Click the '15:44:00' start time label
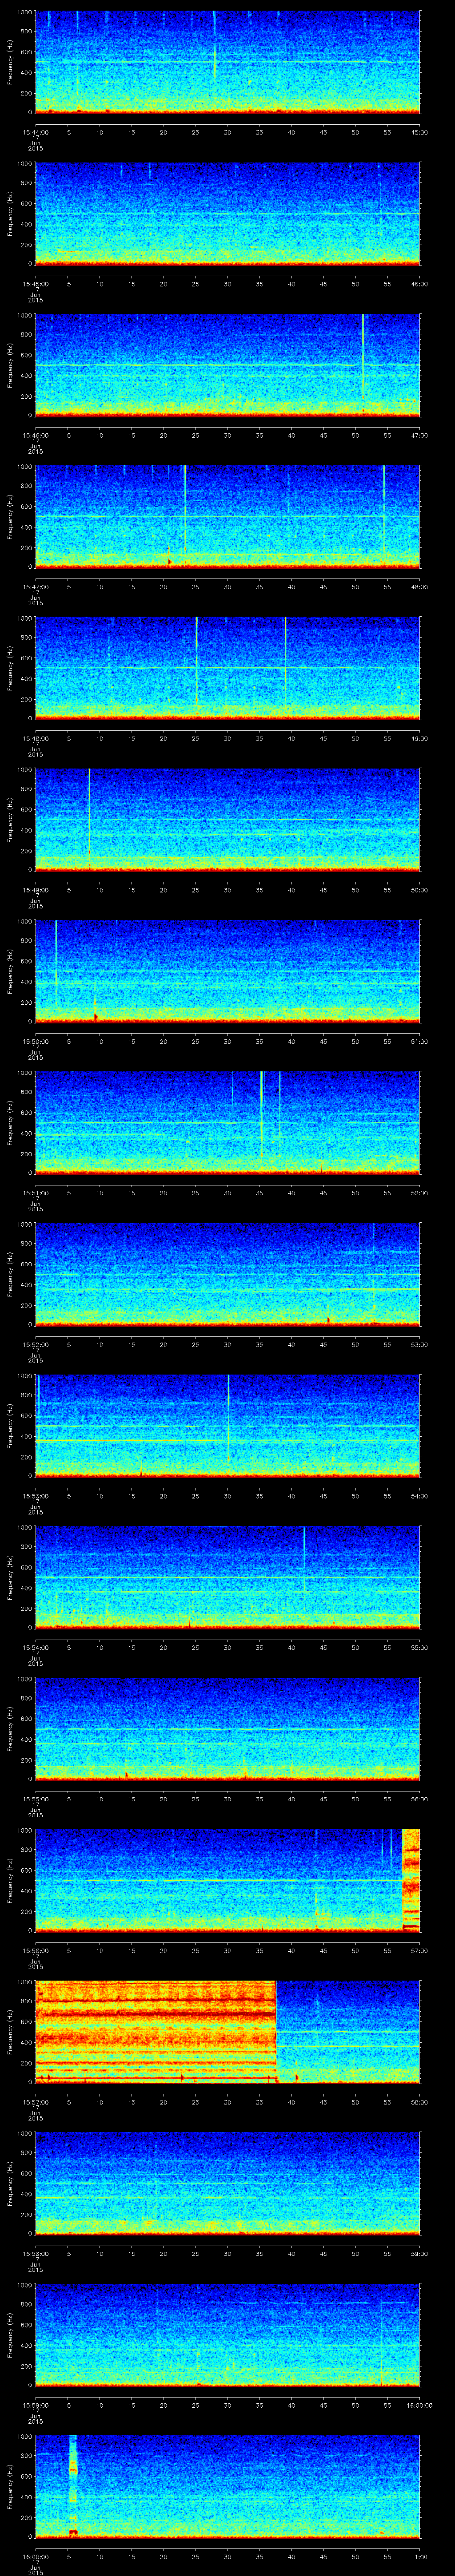 (x=35, y=132)
